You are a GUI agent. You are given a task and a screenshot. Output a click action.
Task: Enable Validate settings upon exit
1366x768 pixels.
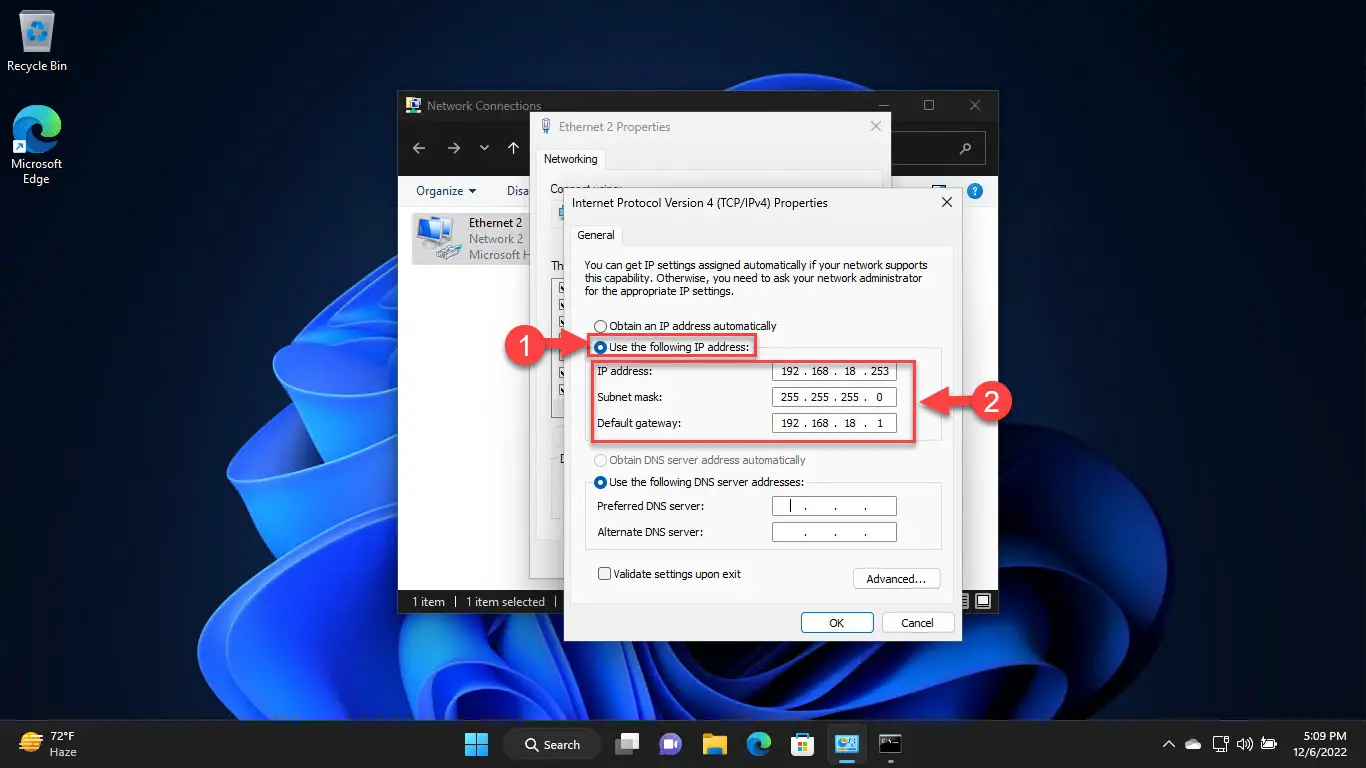pos(669,574)
